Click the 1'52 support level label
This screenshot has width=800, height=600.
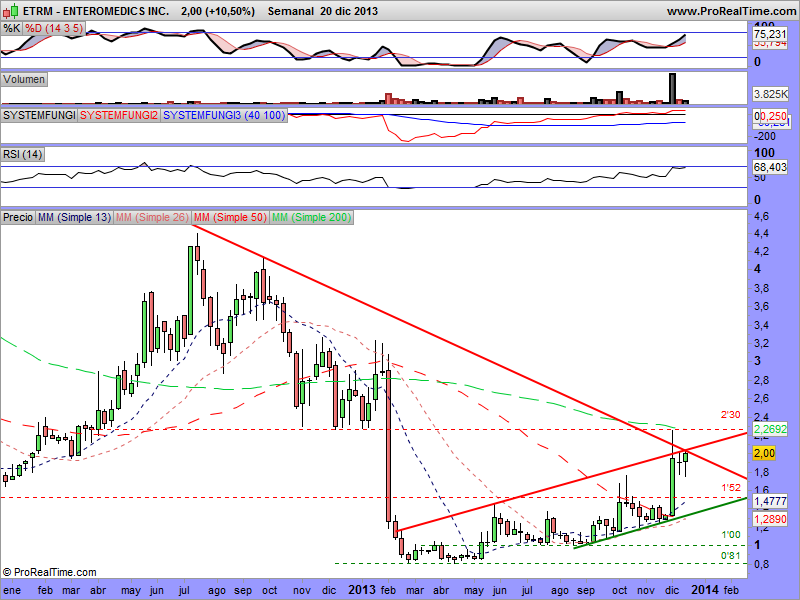[x=731, y=488]
